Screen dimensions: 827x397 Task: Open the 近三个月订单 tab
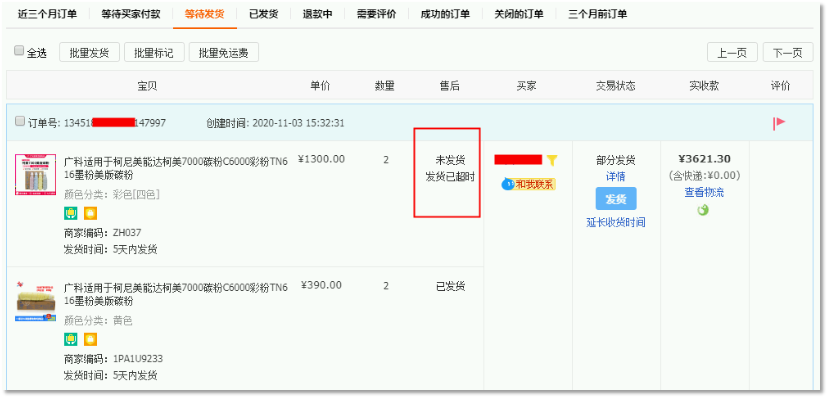point(47,14)
